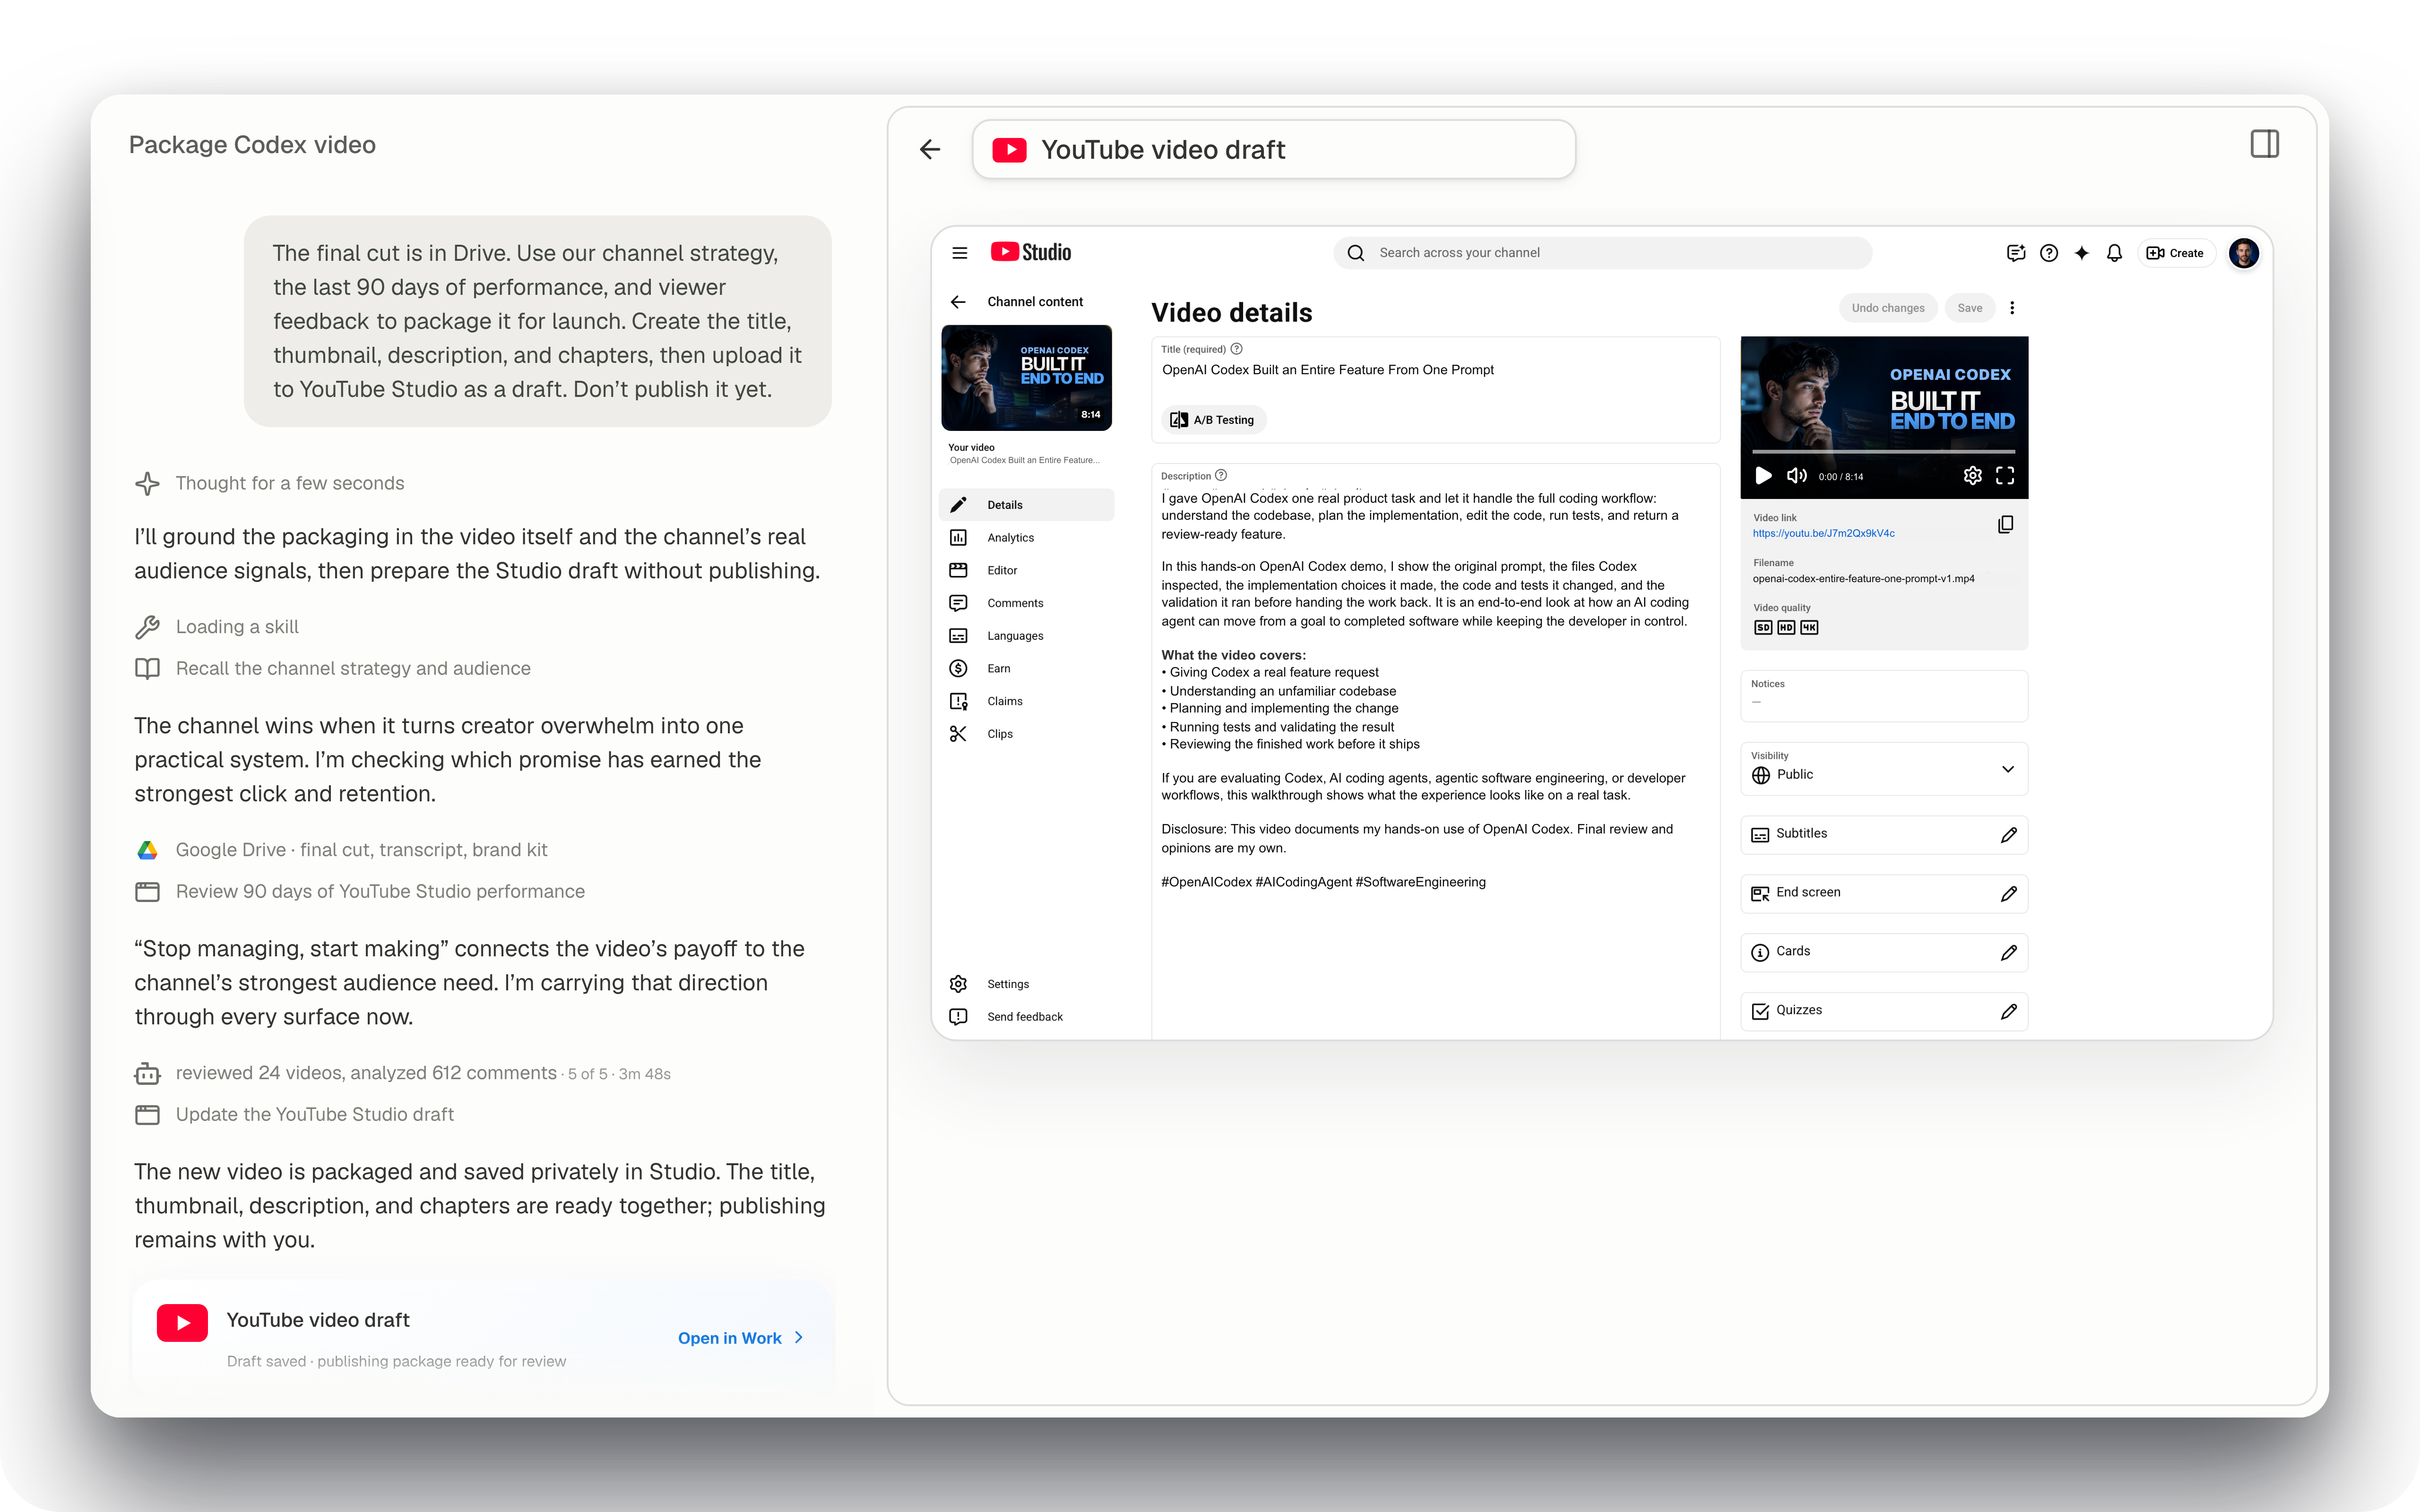Play the video preview
Viewport: 2420px width, 1512px height.
click(1763, 476)
